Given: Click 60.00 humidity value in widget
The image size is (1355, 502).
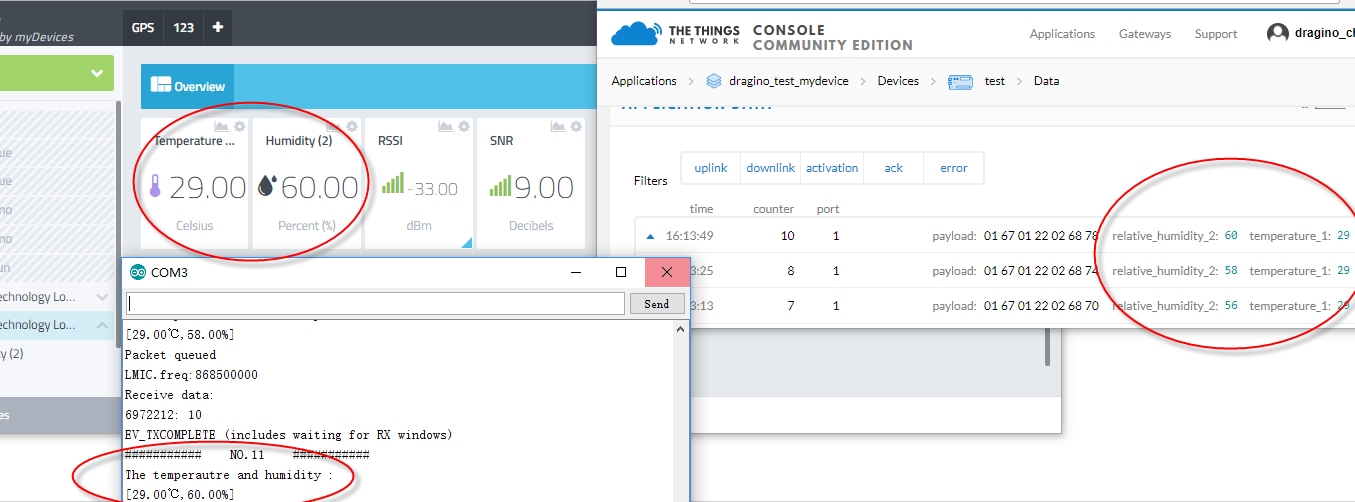Looking at the screenshot, I should 319,187.
